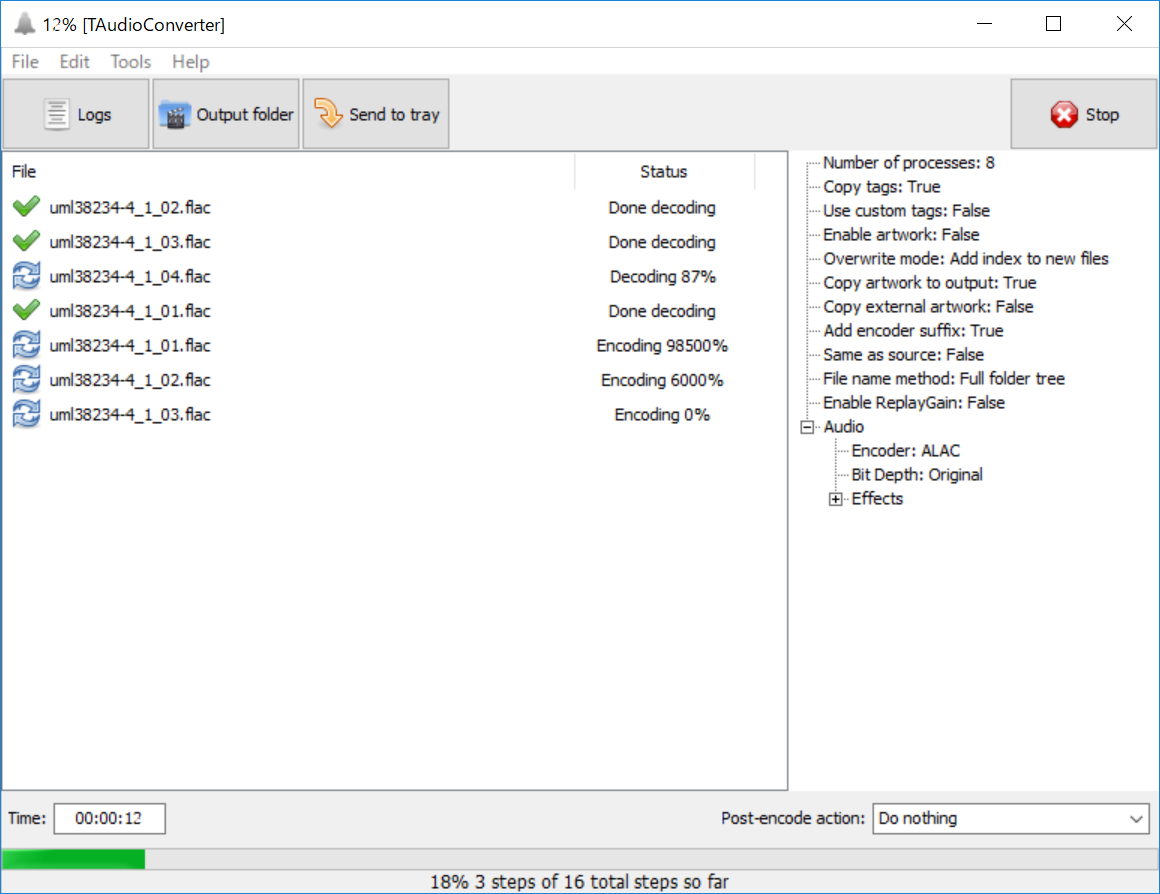
Task: Click 'Decoding 87%' status cell
Action: pyautogui.click(x=663, y=277)
